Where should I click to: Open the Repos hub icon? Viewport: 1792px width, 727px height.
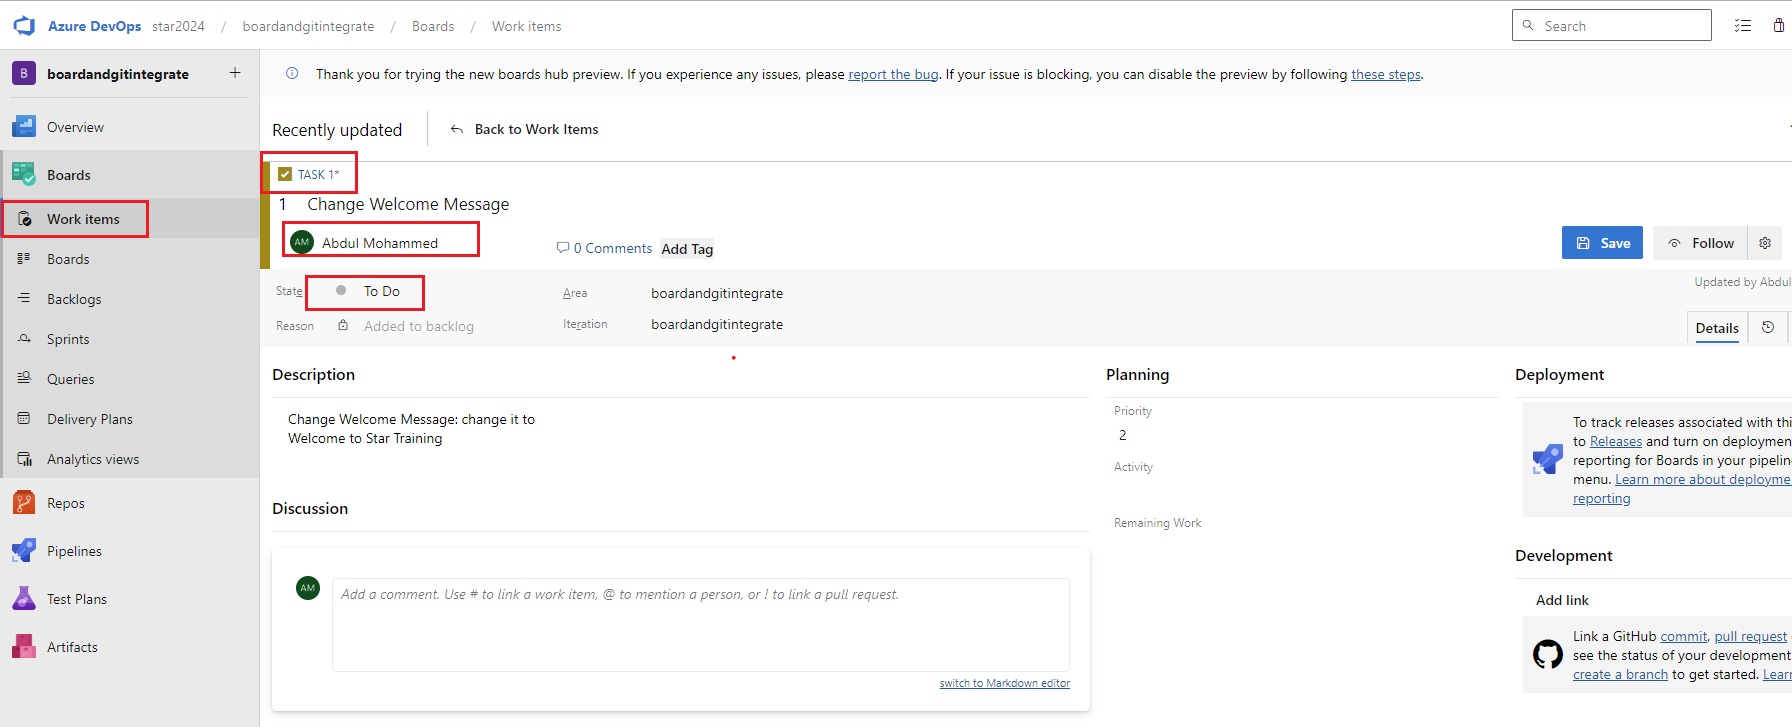(x=24, y=503)
